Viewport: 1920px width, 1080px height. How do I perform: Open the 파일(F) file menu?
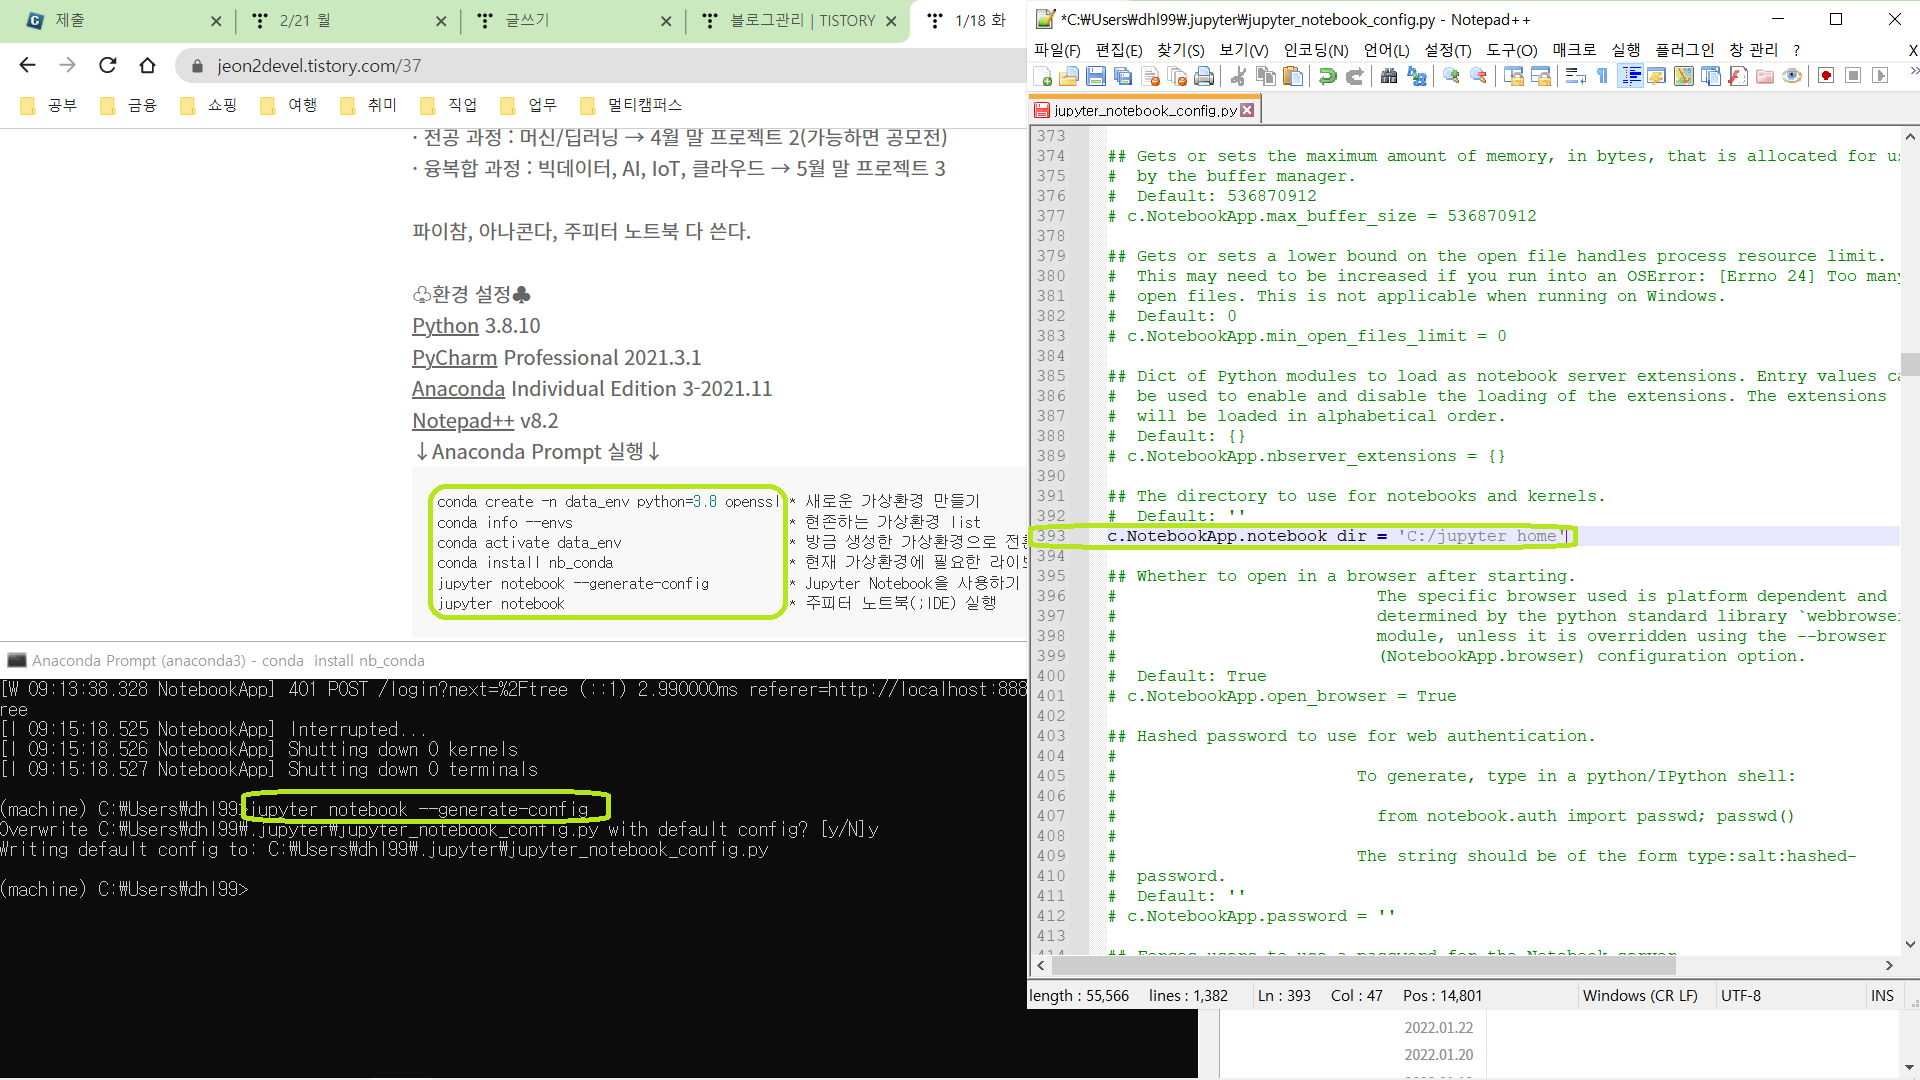tap(1057, 50)
